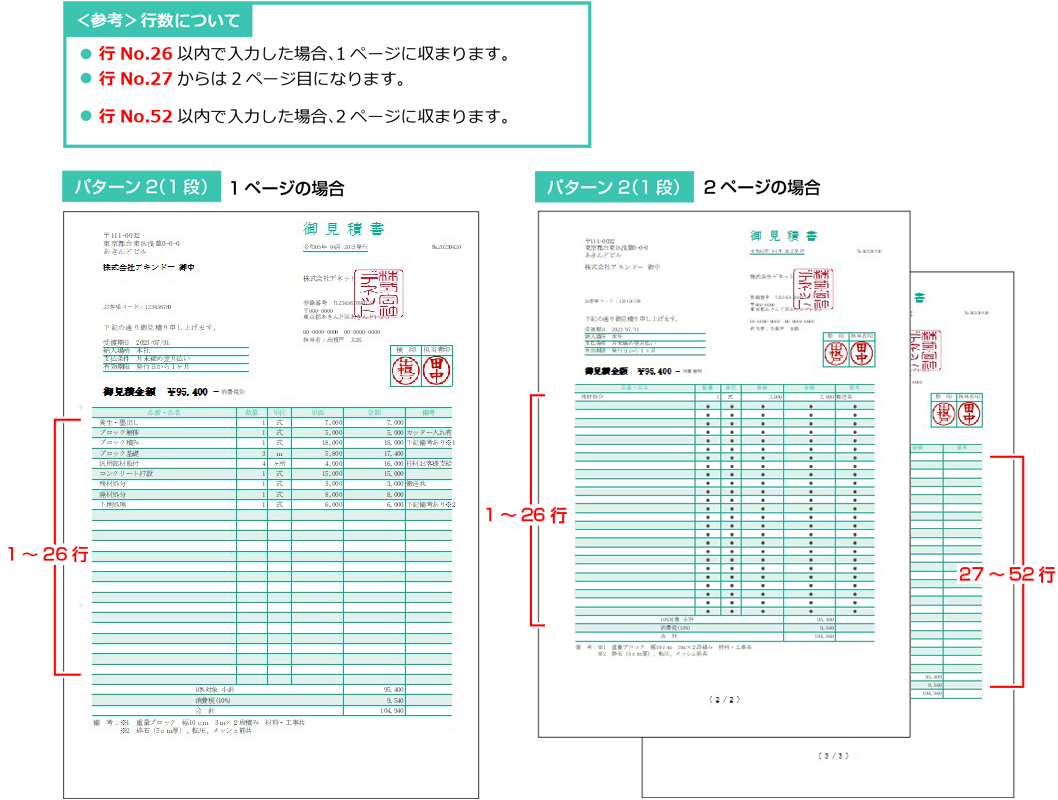Click the '令和05年 04月 20日発行' date on the one-page sample

[335, 247]
